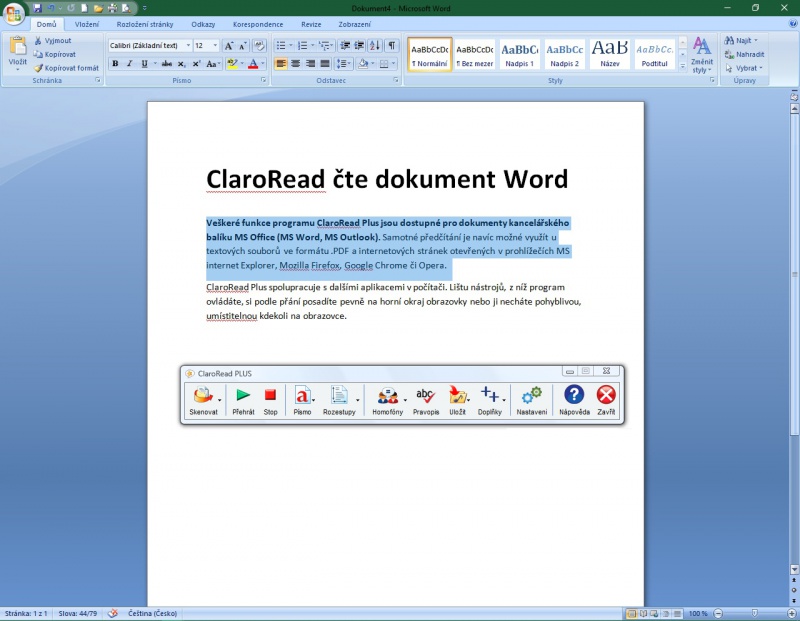The image size is (800, 621).
Task: Undo the last action in Quick Access toolbar
Action: coord(51,8)
